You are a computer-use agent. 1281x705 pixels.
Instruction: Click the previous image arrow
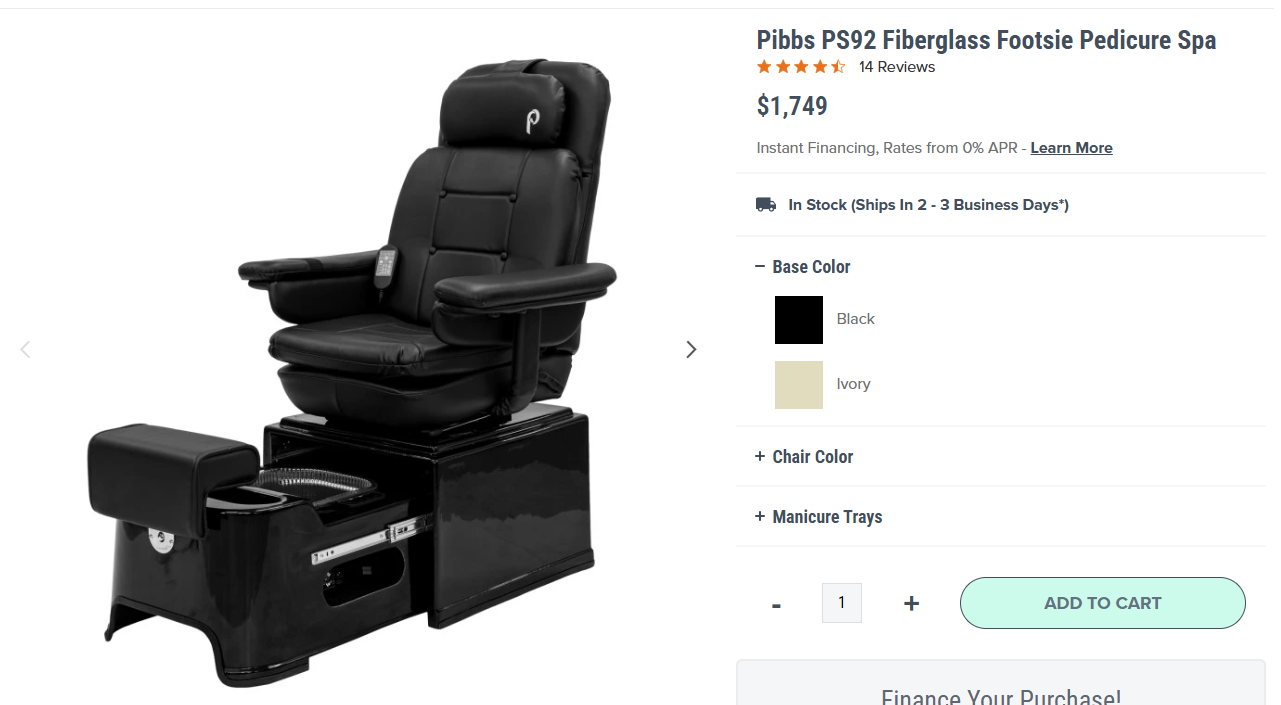pos(25,349)
